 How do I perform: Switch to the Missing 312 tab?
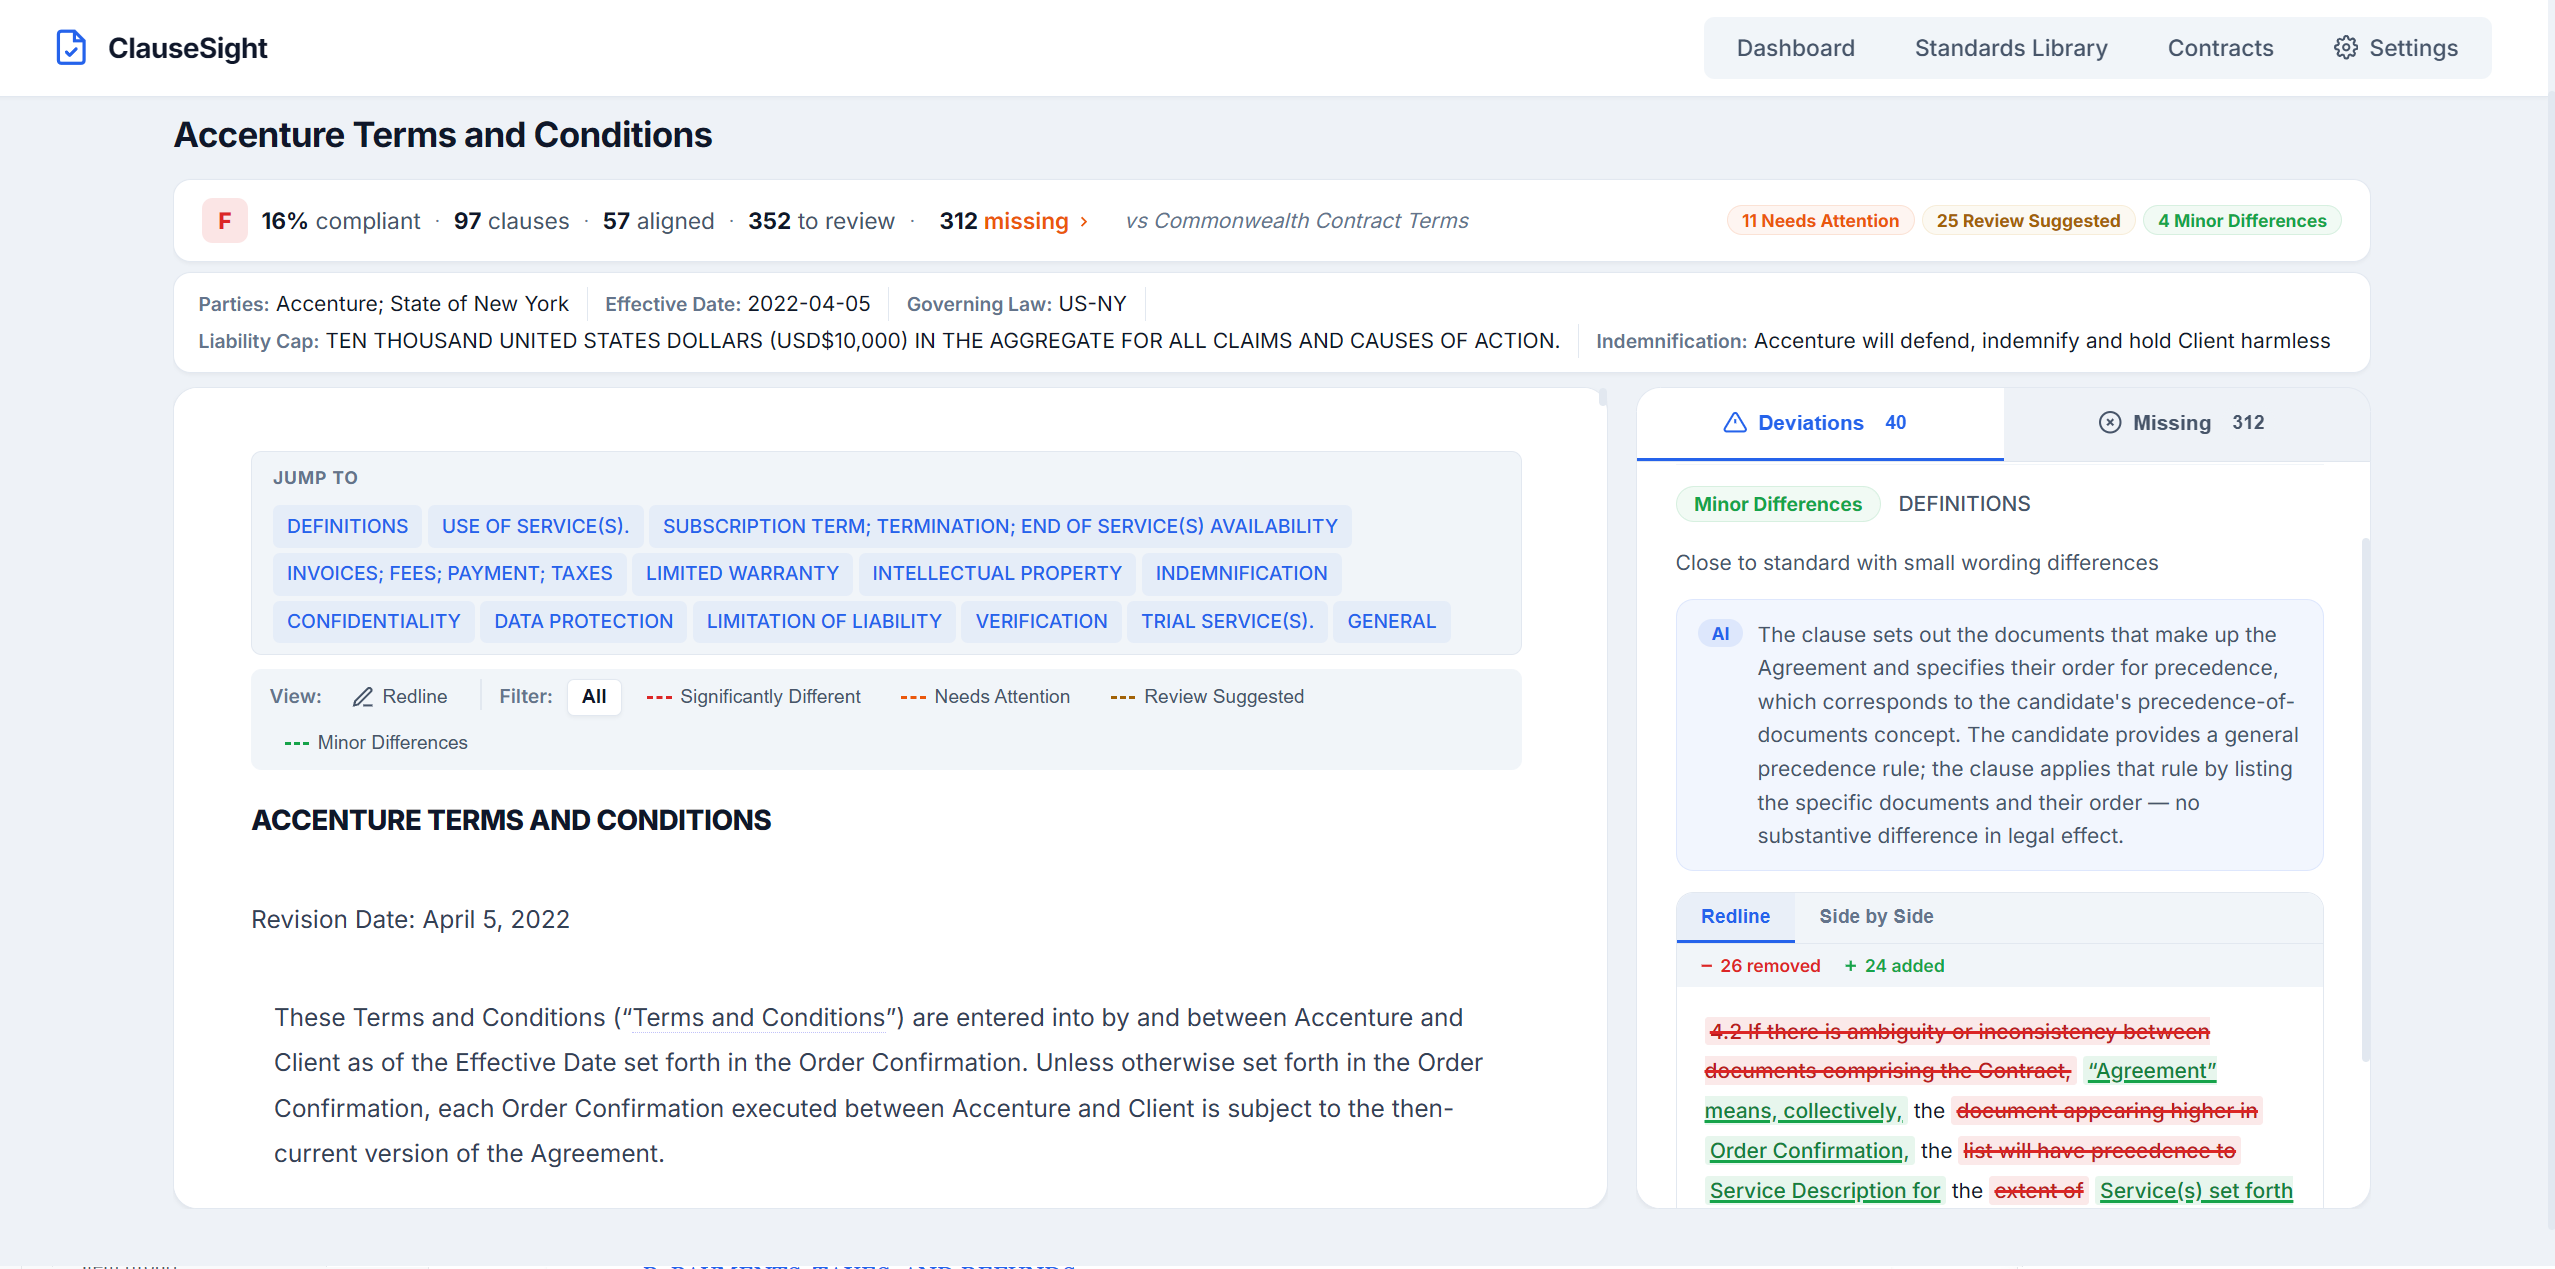(x=2186, y=424)
